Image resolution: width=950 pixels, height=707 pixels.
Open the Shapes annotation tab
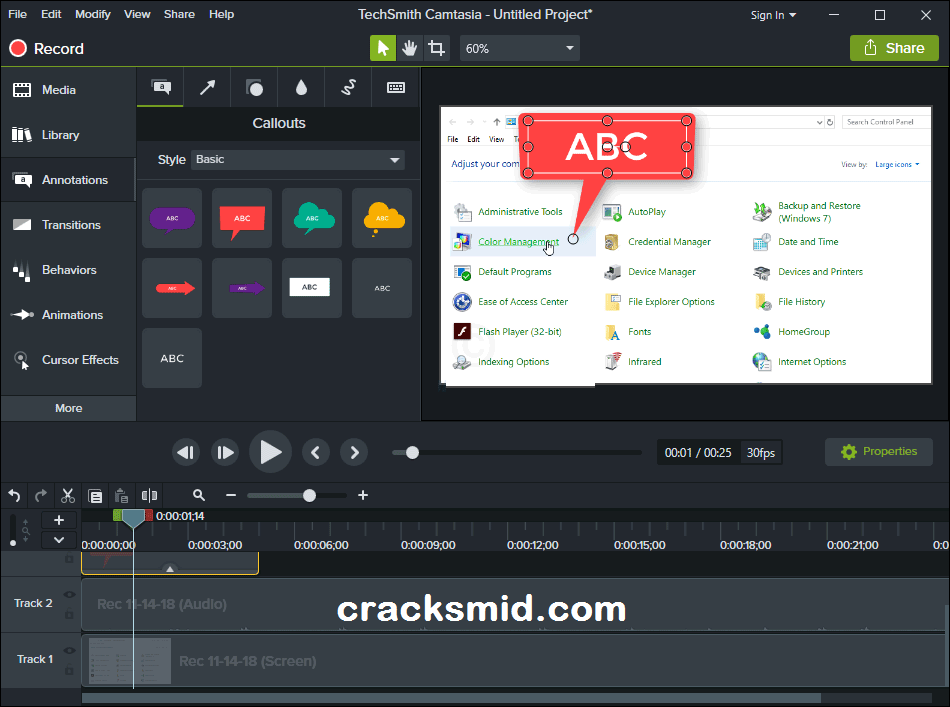(254, 87)
